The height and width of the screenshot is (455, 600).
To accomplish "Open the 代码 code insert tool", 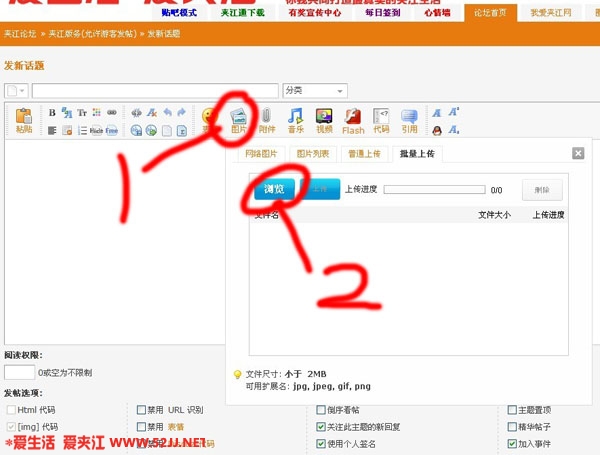I will tap(381, 119).
